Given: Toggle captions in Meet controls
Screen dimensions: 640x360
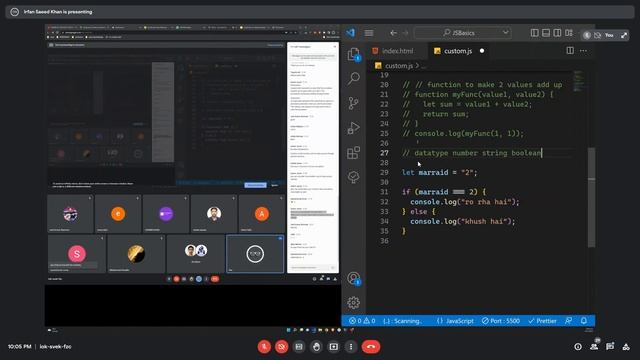Looking at the screenshot, I should (x=299, y=347).
